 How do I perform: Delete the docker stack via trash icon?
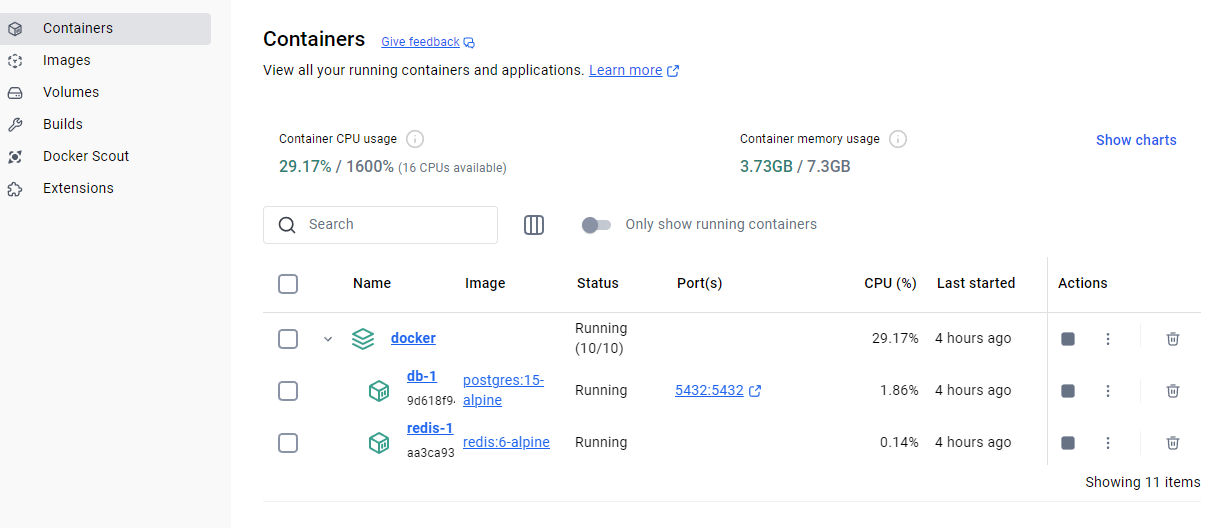pyautogui.click(x=1173, y=339)
